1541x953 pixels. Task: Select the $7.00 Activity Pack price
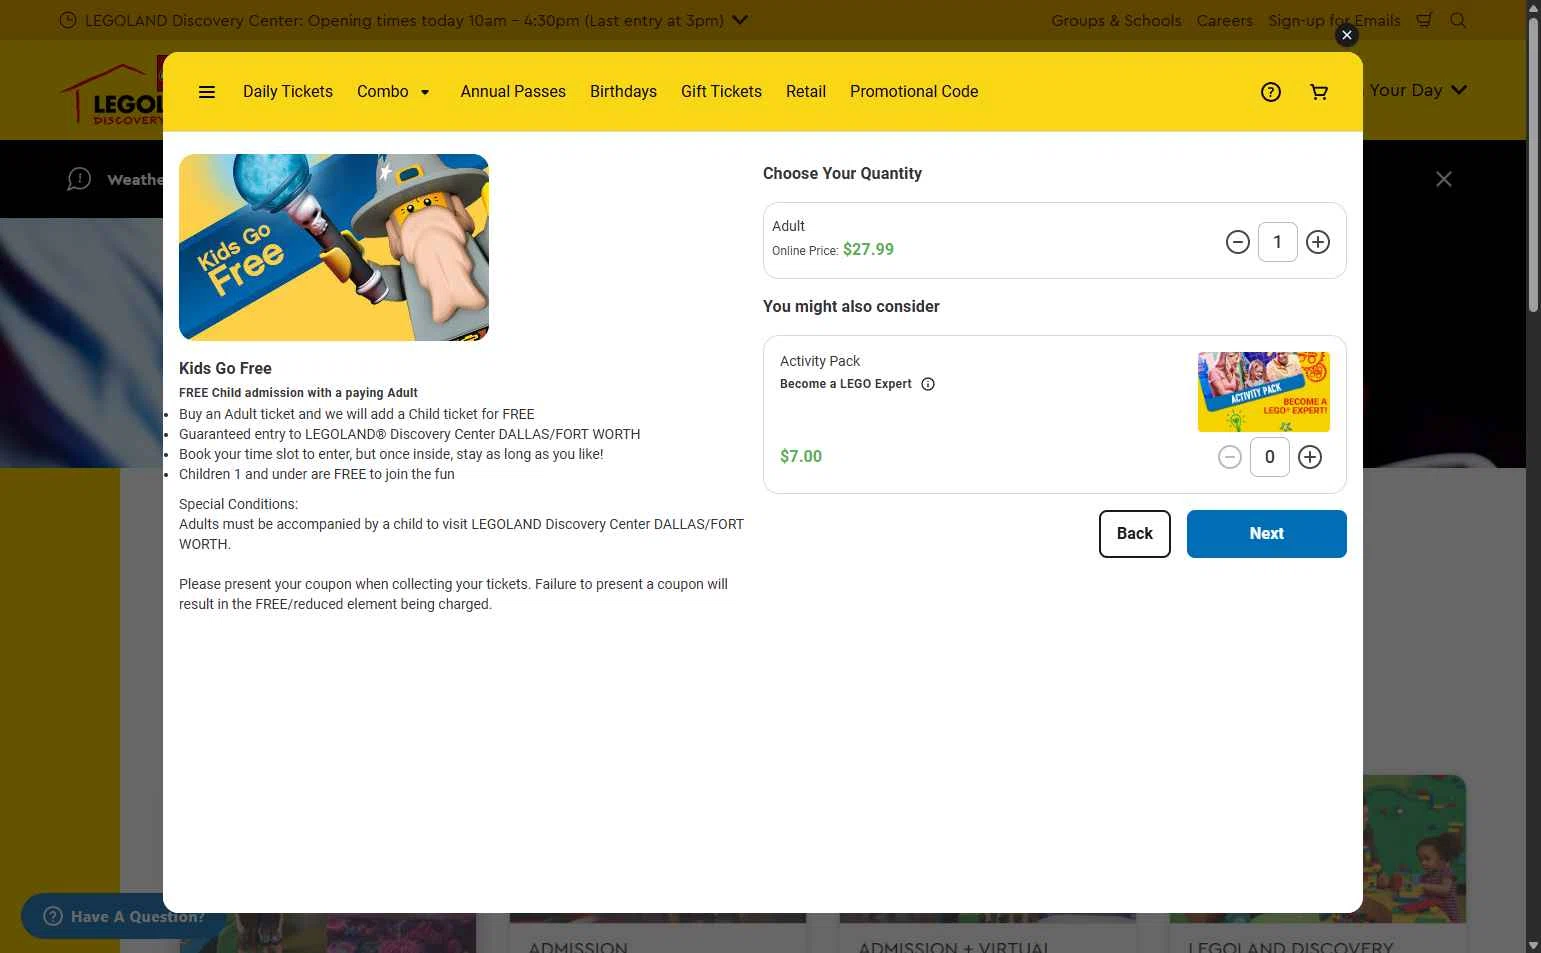(801, 457)
